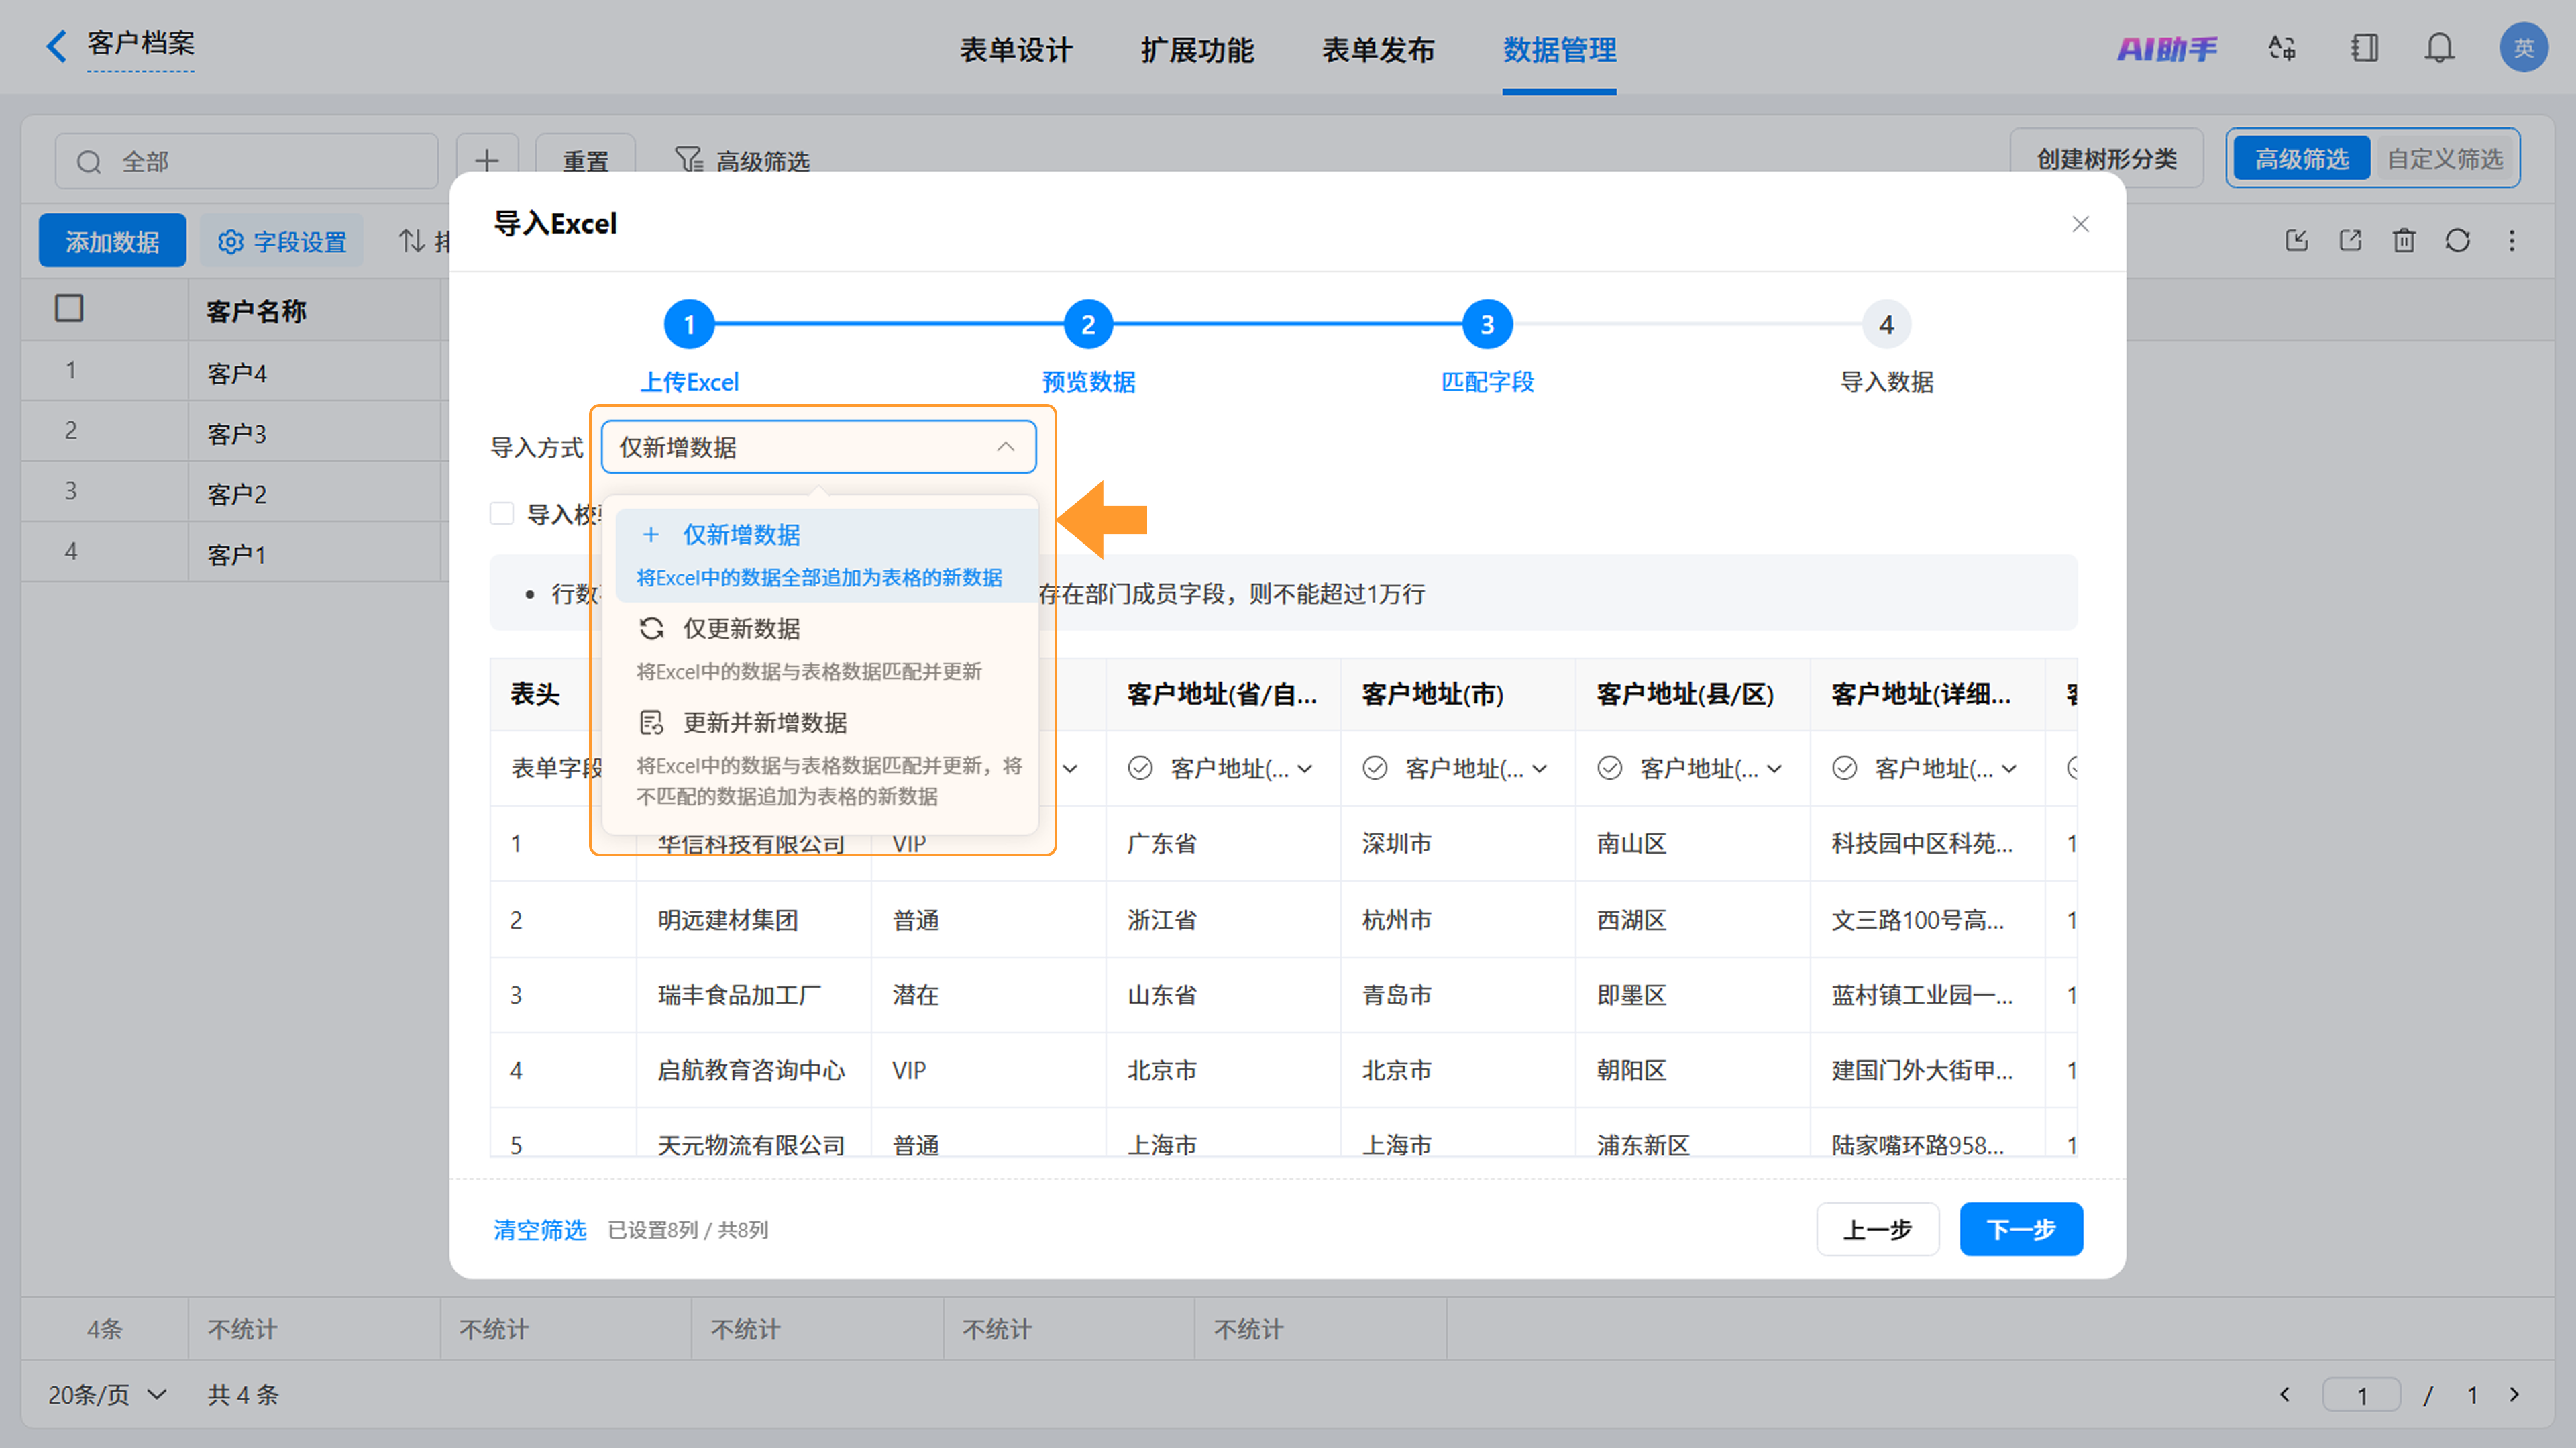Open 高级筛选 filter next to 重置

click(742, 161)
